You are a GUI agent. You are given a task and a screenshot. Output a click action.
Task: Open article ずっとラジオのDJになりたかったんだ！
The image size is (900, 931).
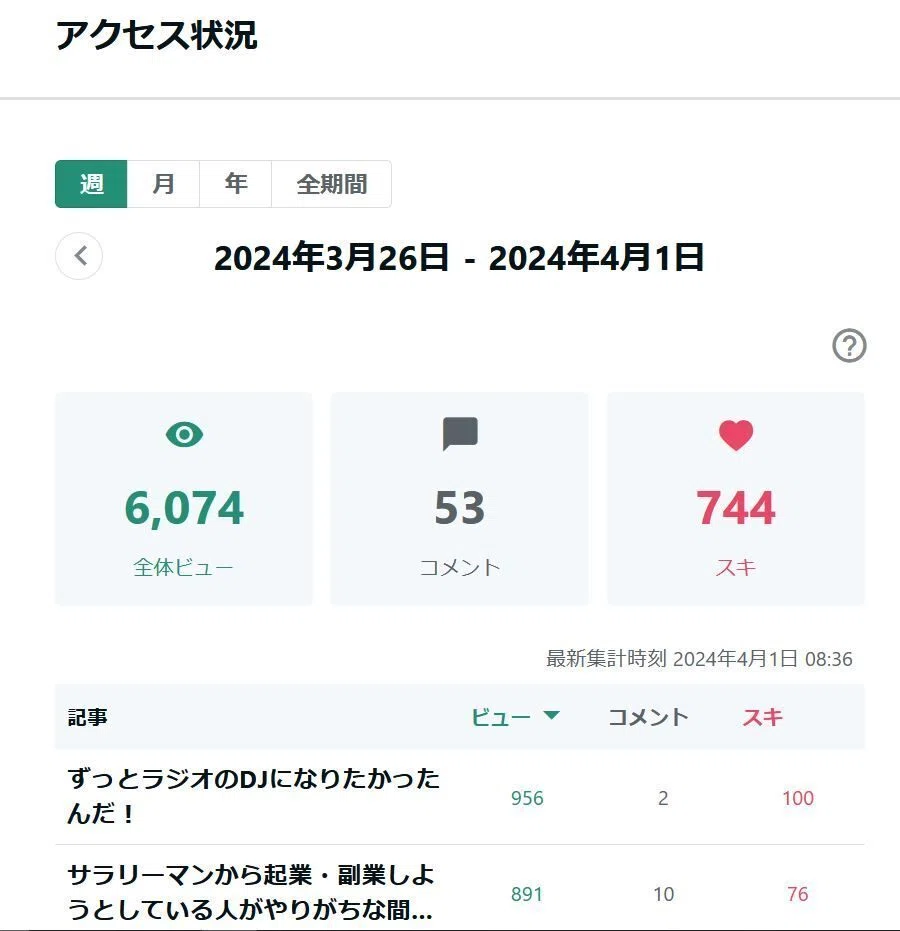[253, 796]
